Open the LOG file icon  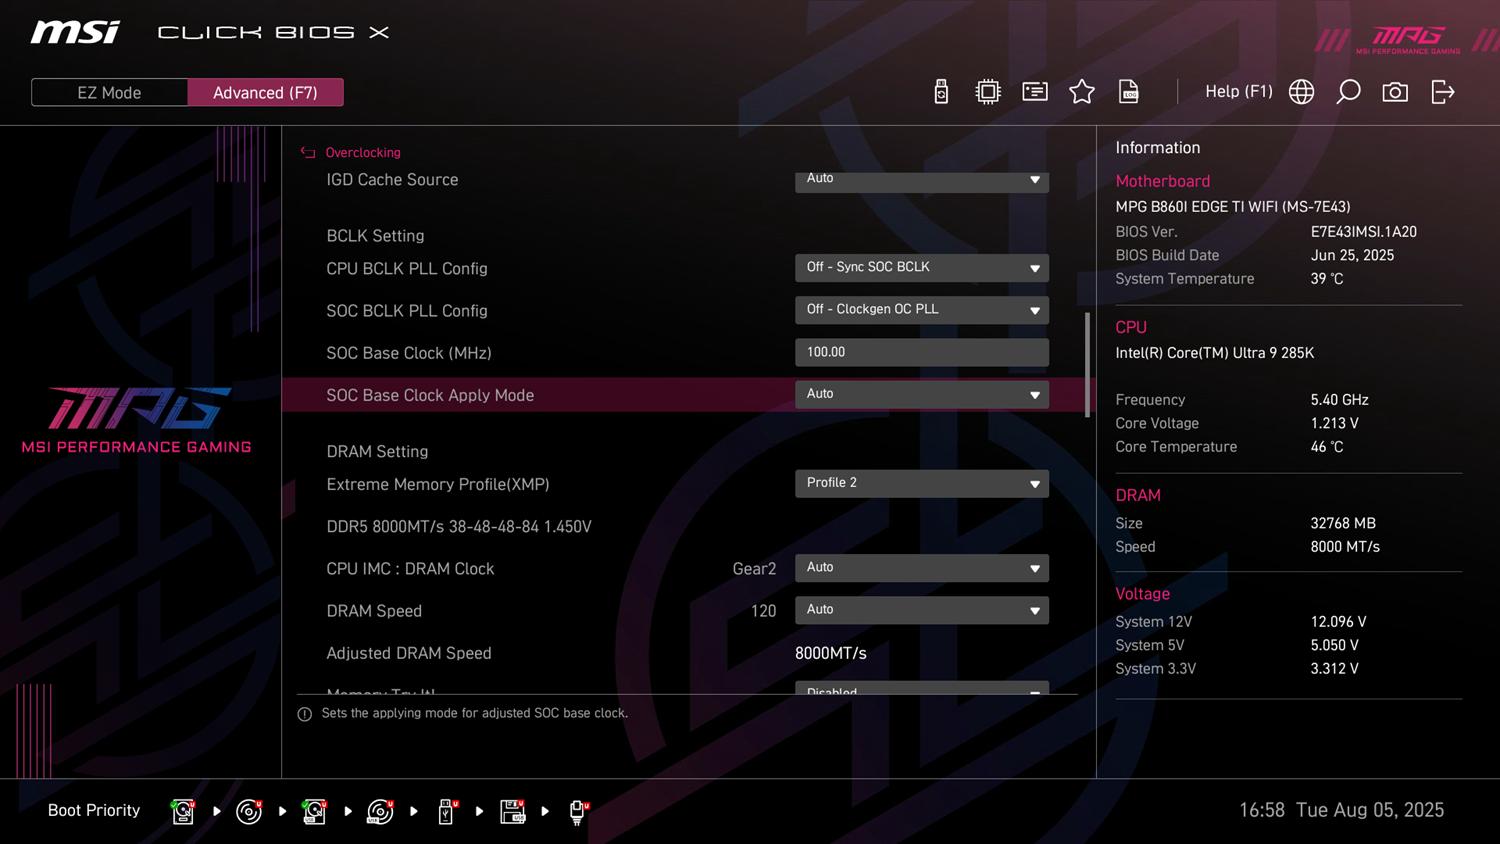tap(1129, 92)
